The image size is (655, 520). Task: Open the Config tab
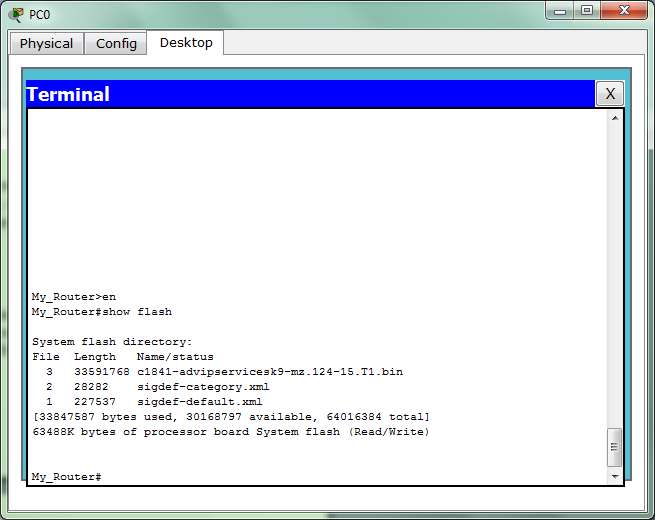point(116,43)
